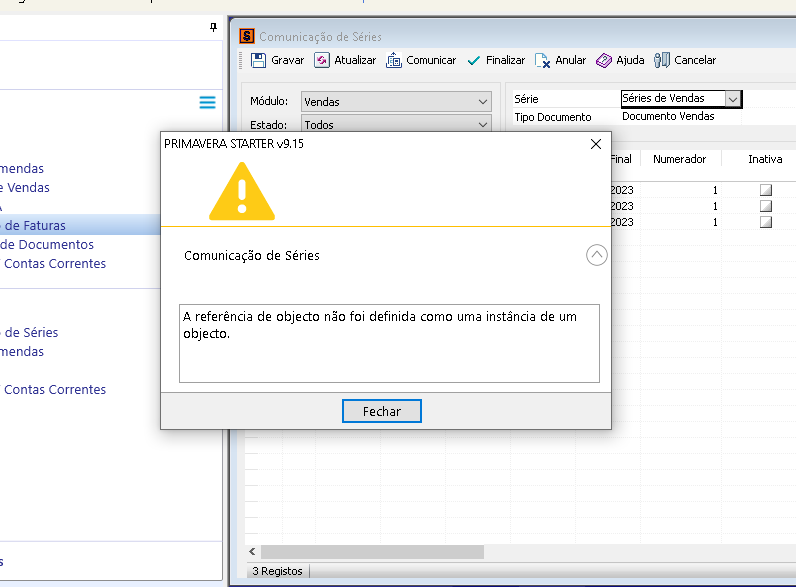This screenshot has height=587, width=796.
Task: Toggle the second Inativa checkbox
Action: coord(766,206)
